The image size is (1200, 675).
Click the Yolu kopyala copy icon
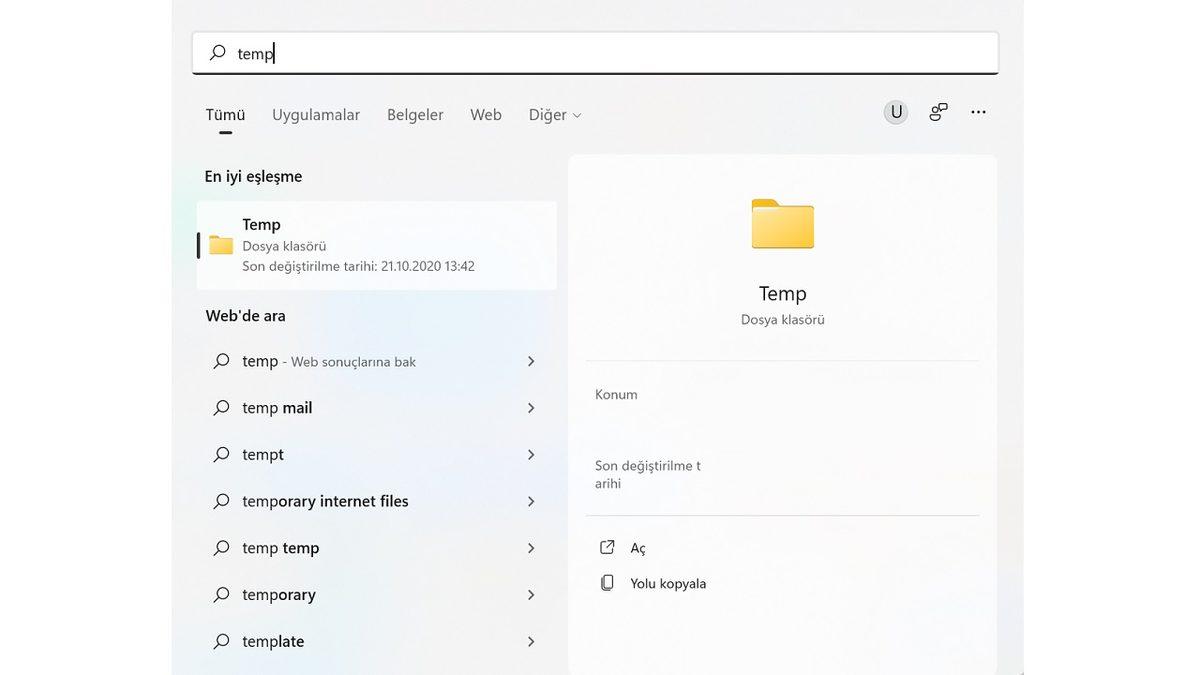point(607,582)
